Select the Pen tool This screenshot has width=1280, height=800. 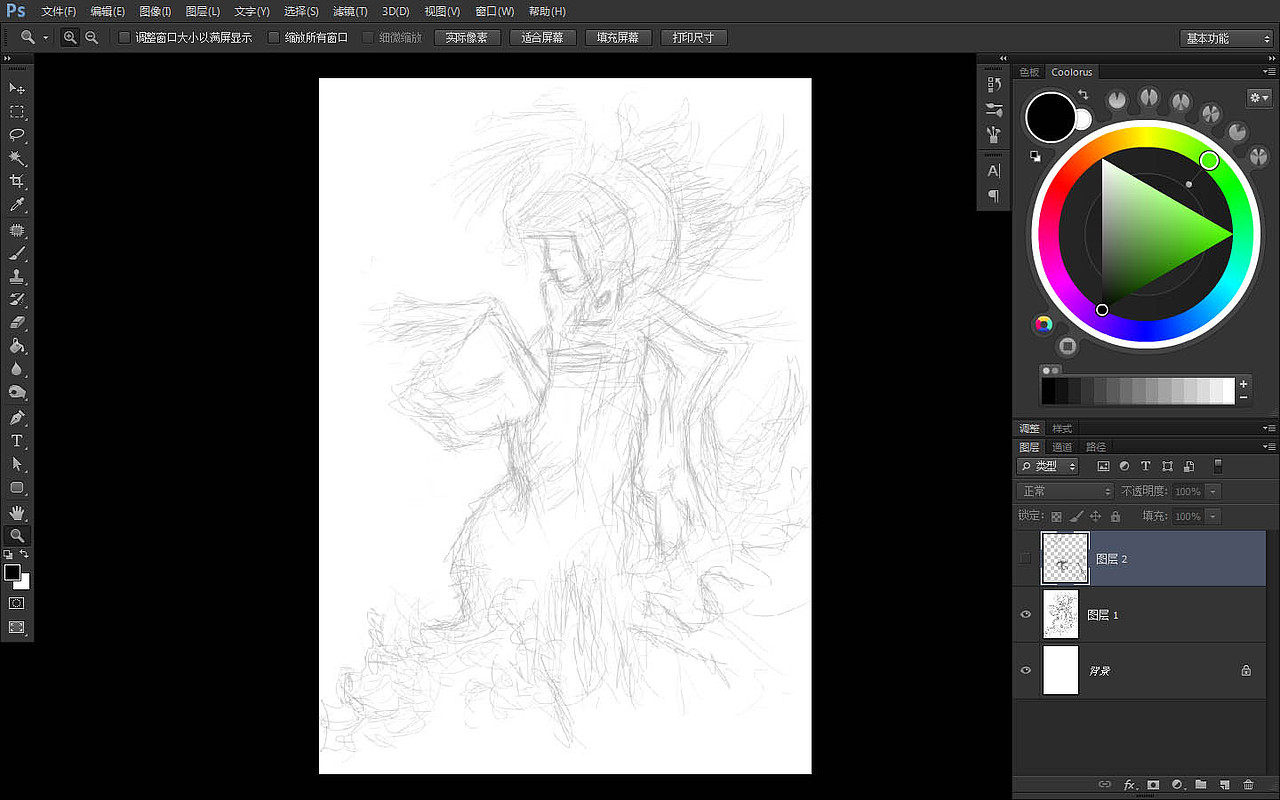[x=17, y=417]
